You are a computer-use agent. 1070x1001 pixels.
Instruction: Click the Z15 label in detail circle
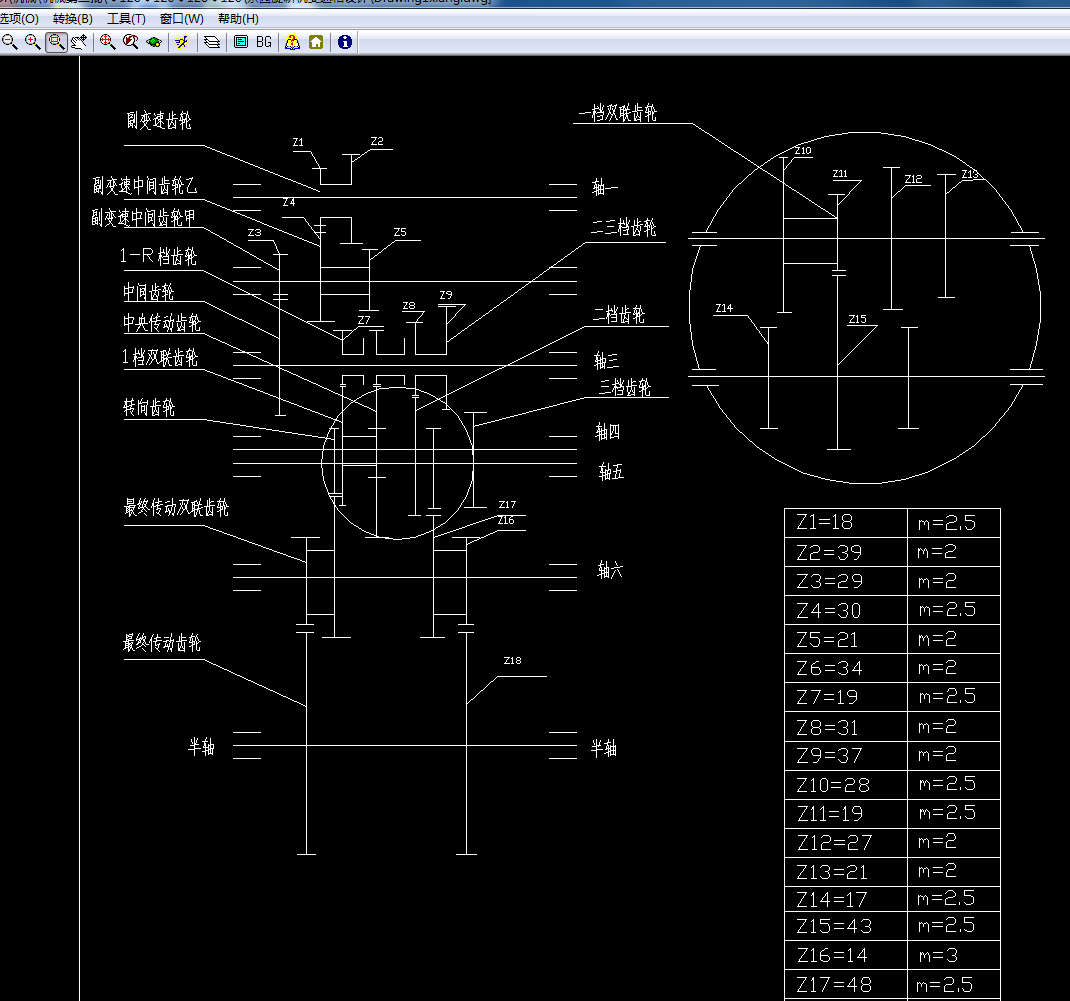click(858, 319)
